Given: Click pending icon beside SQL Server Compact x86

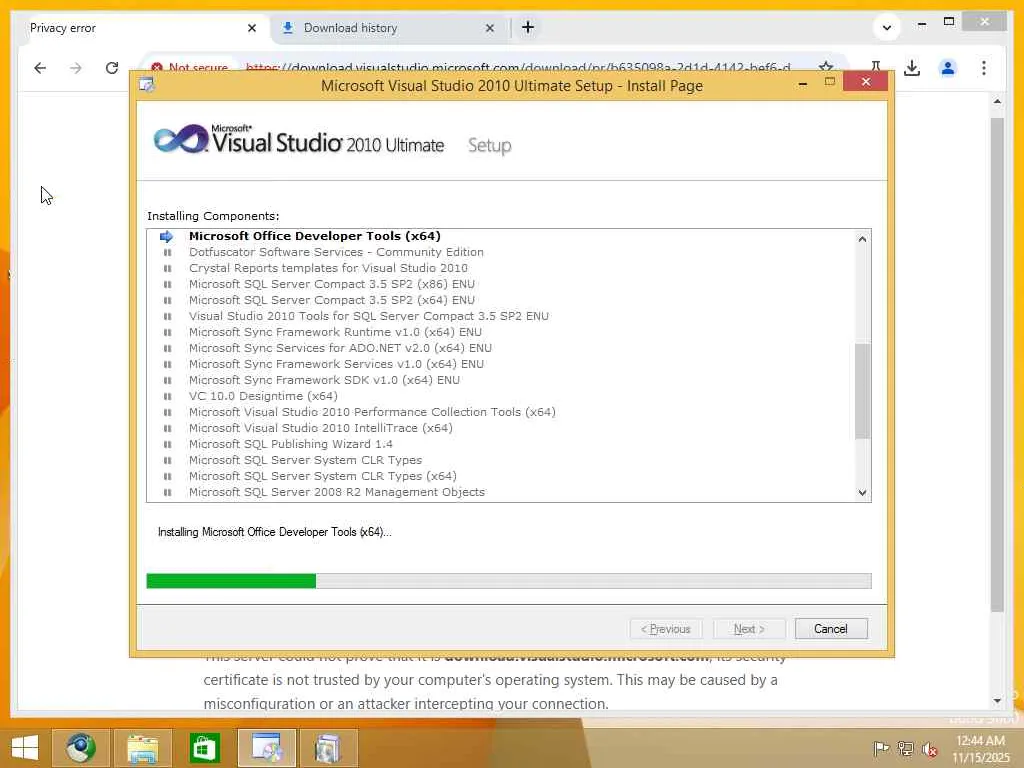Looking at the screenshot, I should 167,284.
